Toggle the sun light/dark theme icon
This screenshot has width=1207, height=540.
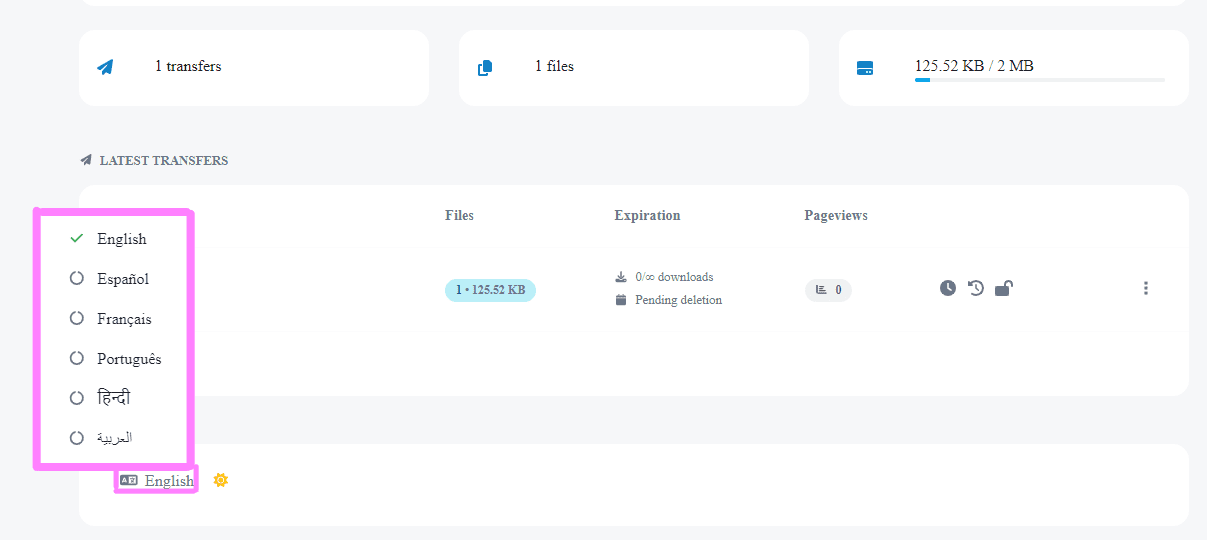[221, 480]
